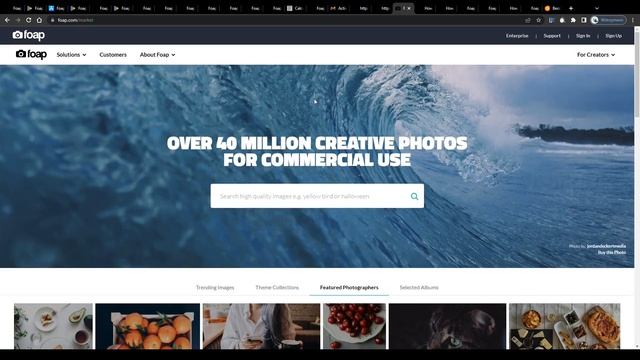Open the extensions puzzle-piece icon
This screenshot has width=640, height=360.
click(573, 20)
